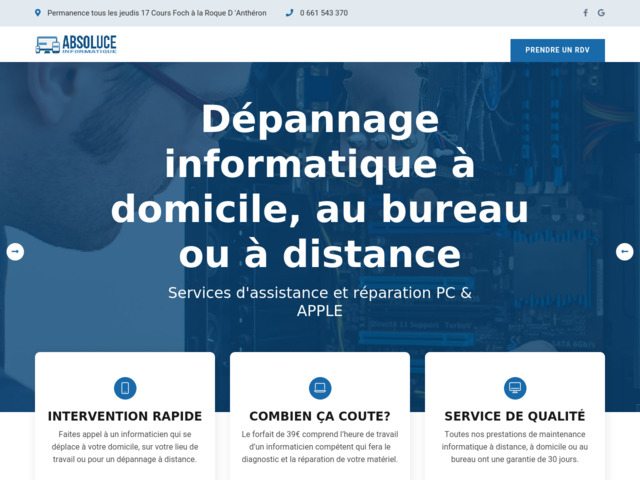Click the forfait de 39€ description text
The height and width of the screenshot is (480, 640).
coord(320,447)
